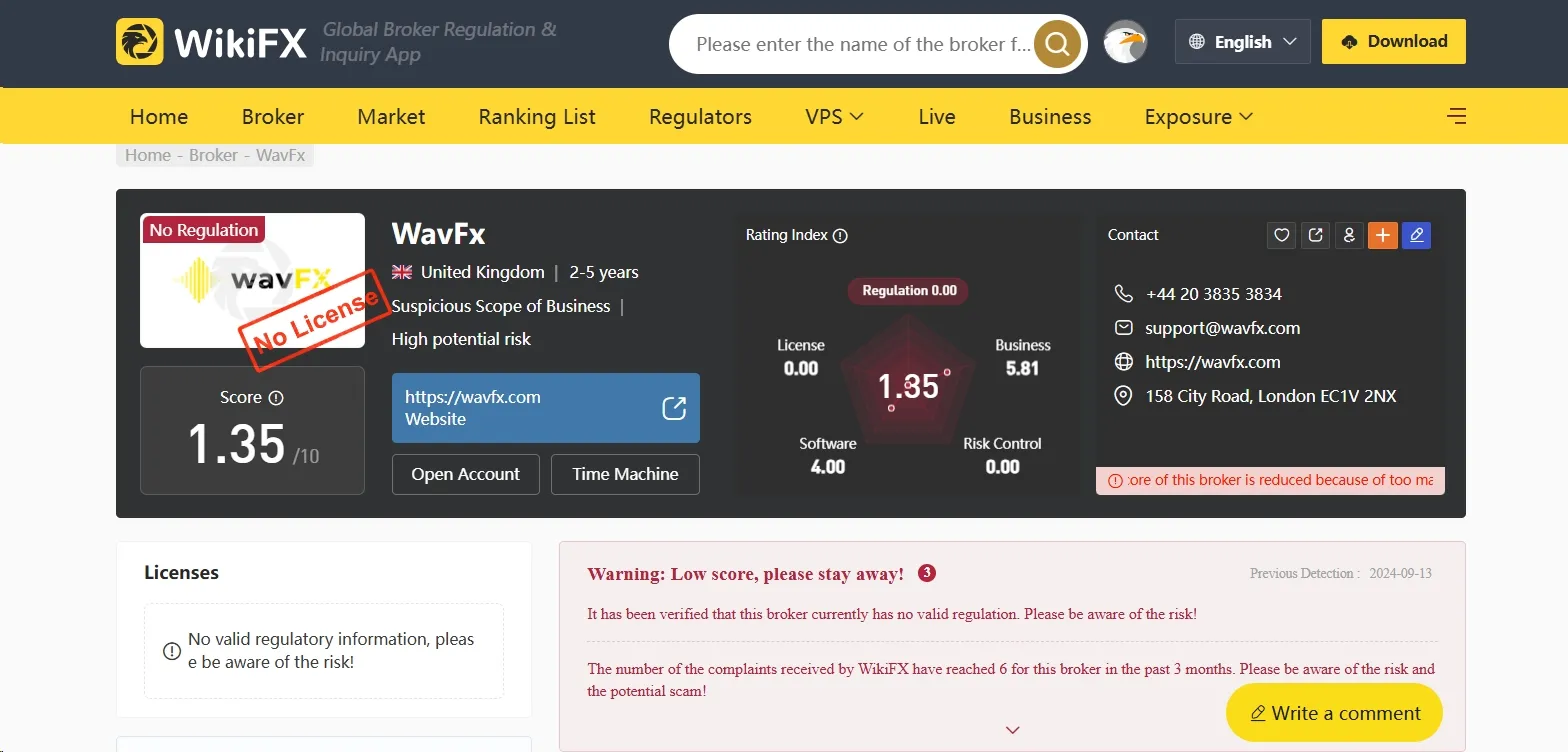Click the High potential risk tag
This screenshot has width=1568, height=752.
461,339
